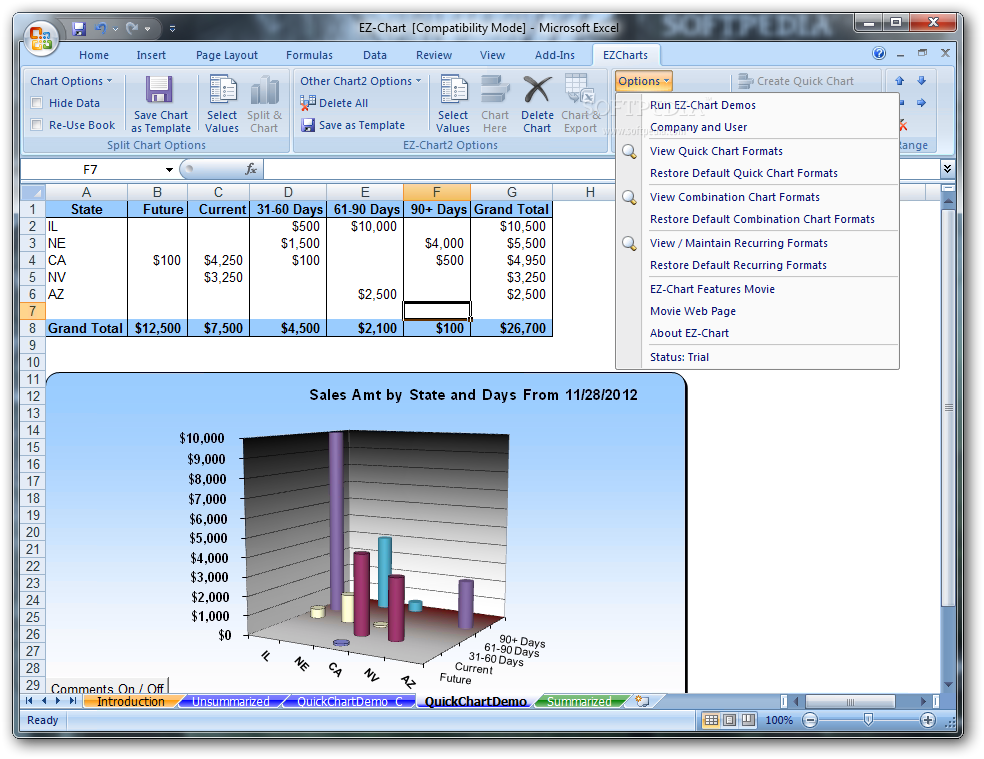Click zoom in plus button
Screen dimensions: 984x759
(x=928, y=720)
